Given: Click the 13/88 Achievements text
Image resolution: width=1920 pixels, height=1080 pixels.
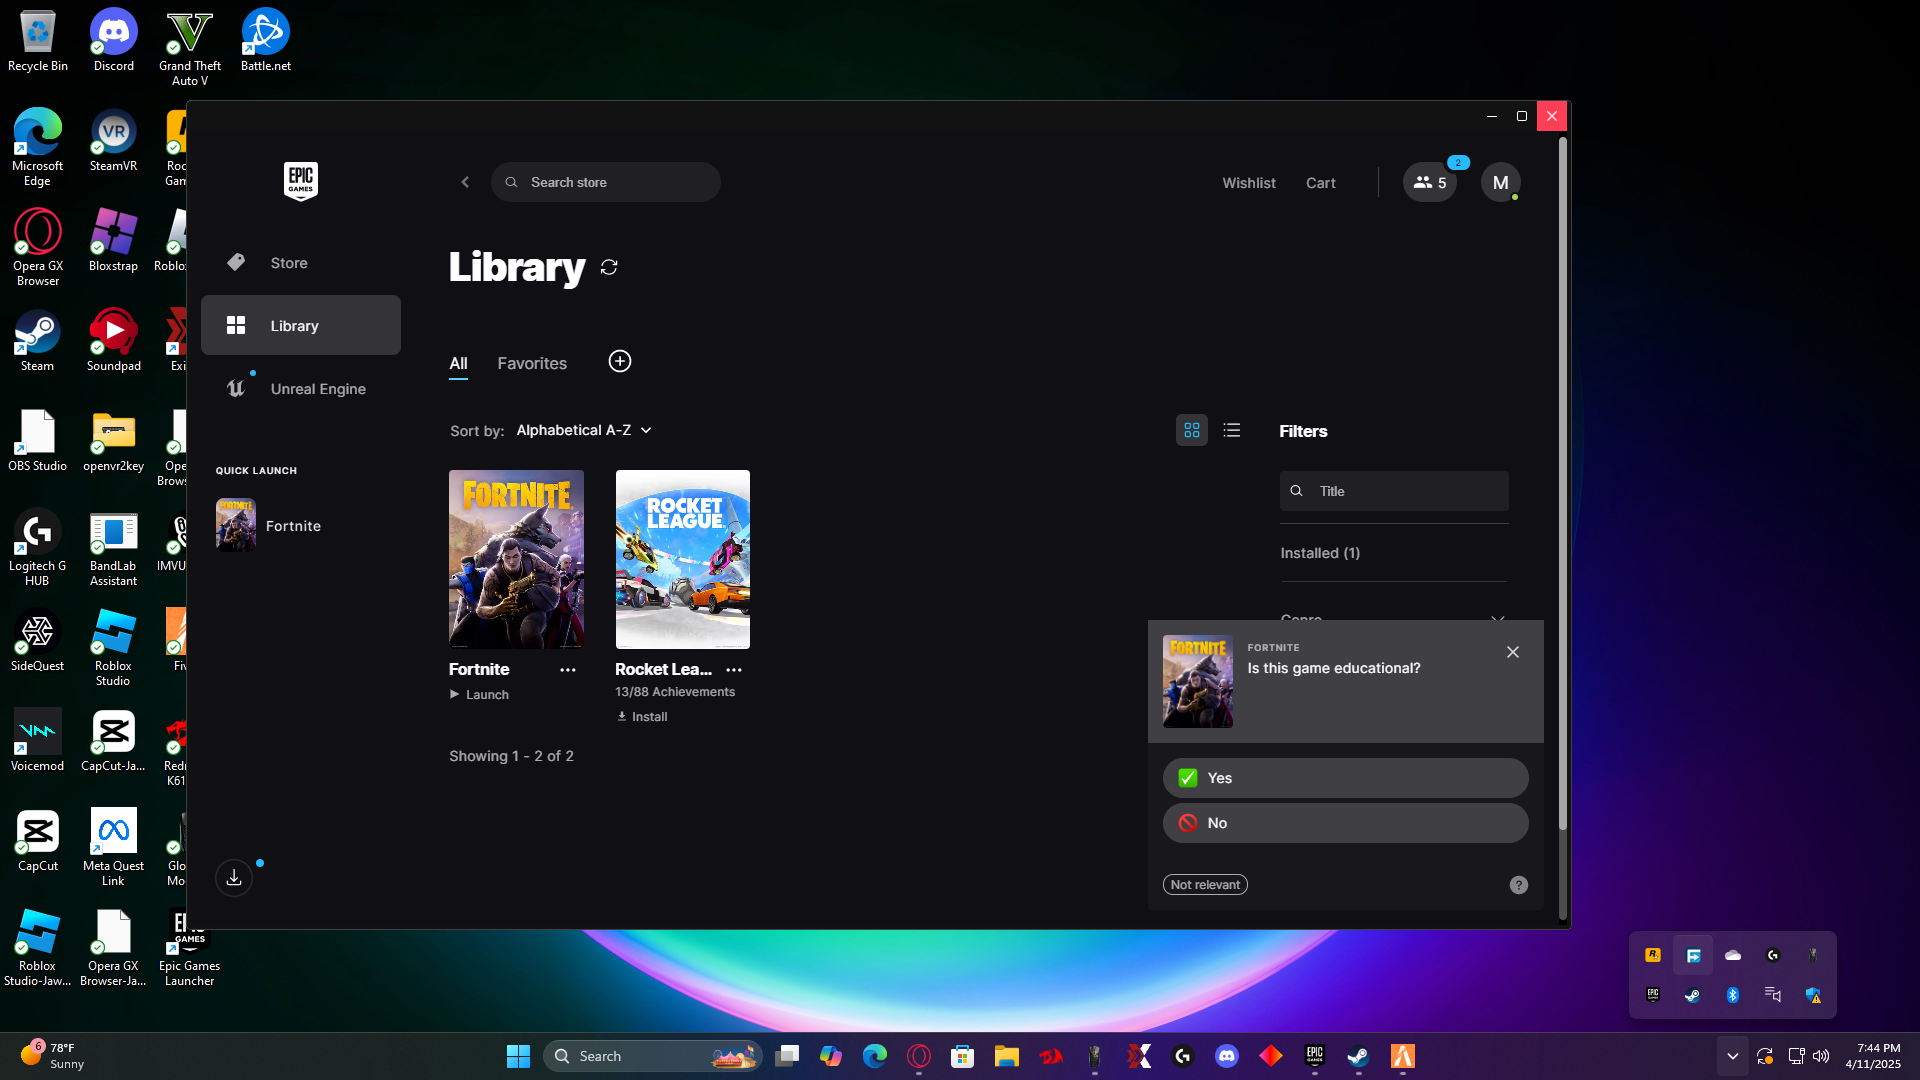Looking at the screenshot, I should pyautogui.click(x=675, y=692).
